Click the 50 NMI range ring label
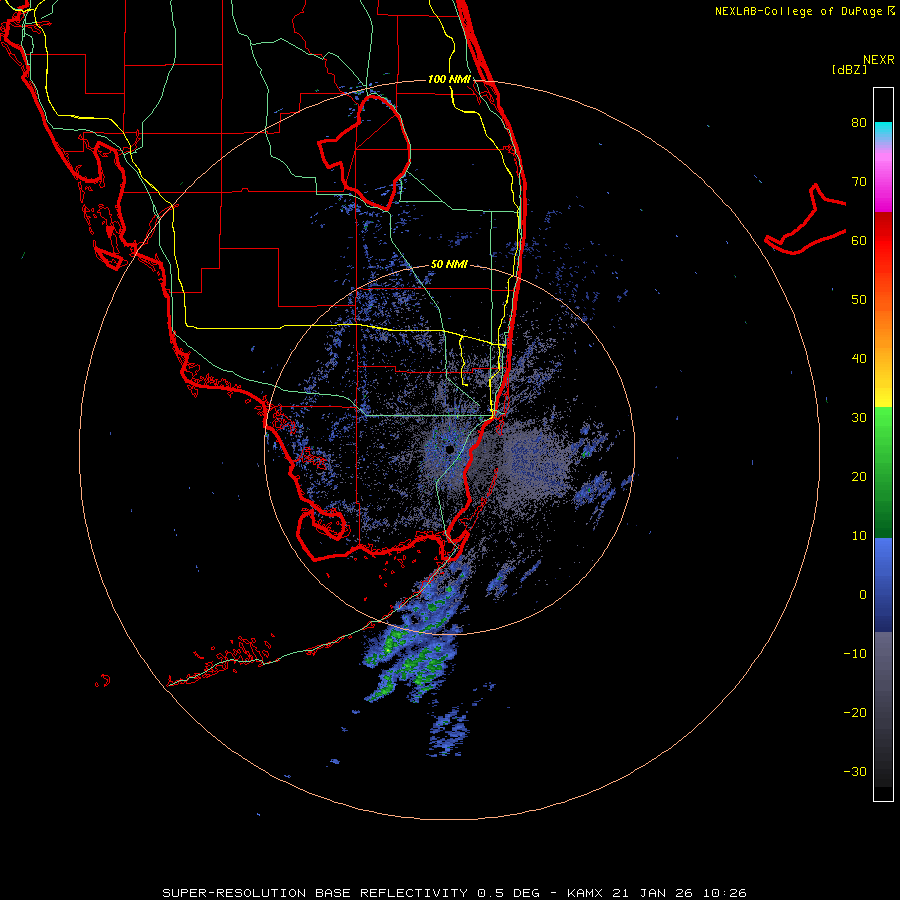This screenshot has width=900, height=900. (449, 265)
